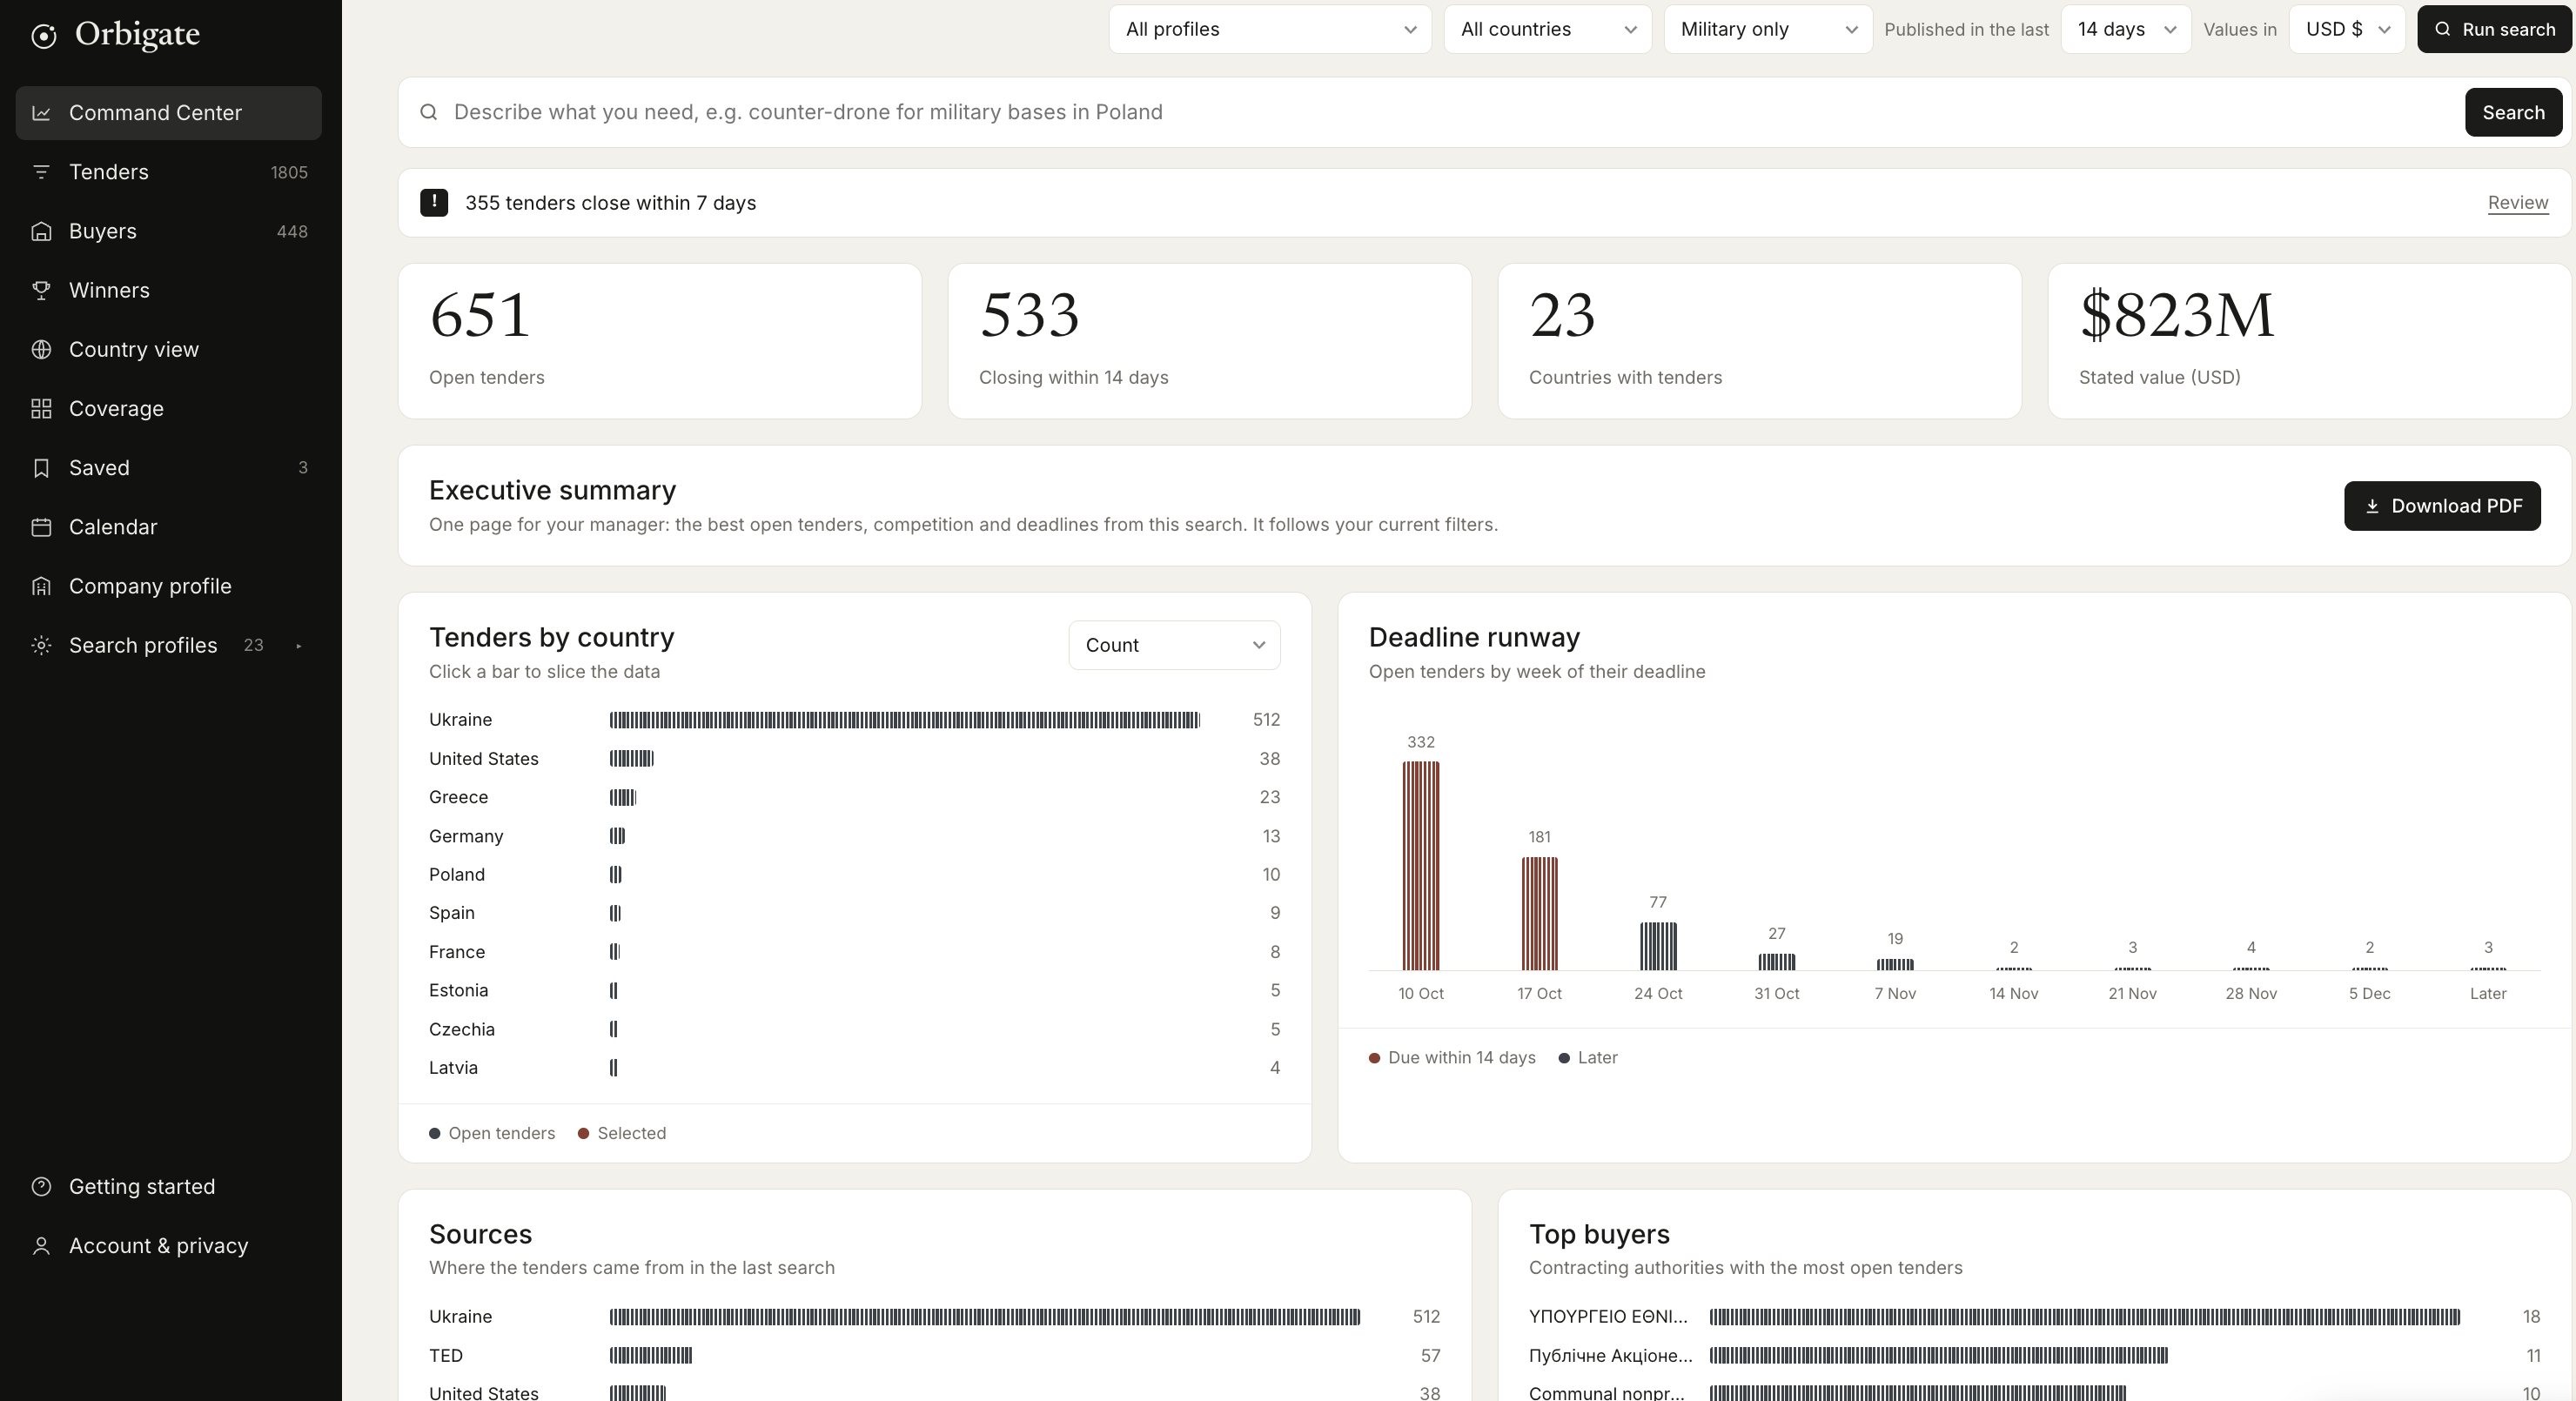Click the Poland country bar
Image resolution: width=2576 pixels, height=1401 pixels.
coord(615,875)
